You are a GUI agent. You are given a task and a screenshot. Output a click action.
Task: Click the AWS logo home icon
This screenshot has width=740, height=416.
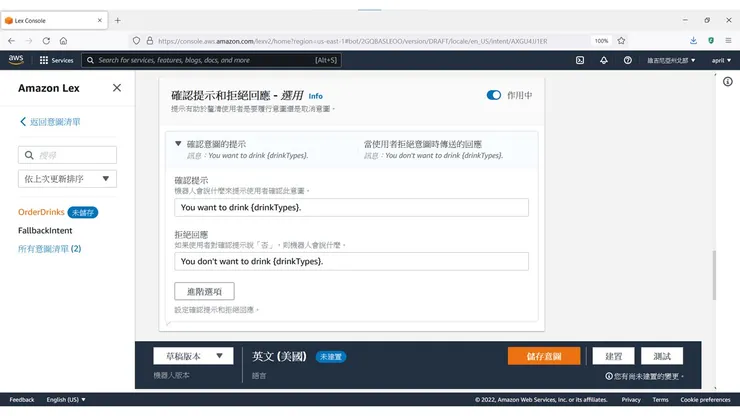pos(16,60)
